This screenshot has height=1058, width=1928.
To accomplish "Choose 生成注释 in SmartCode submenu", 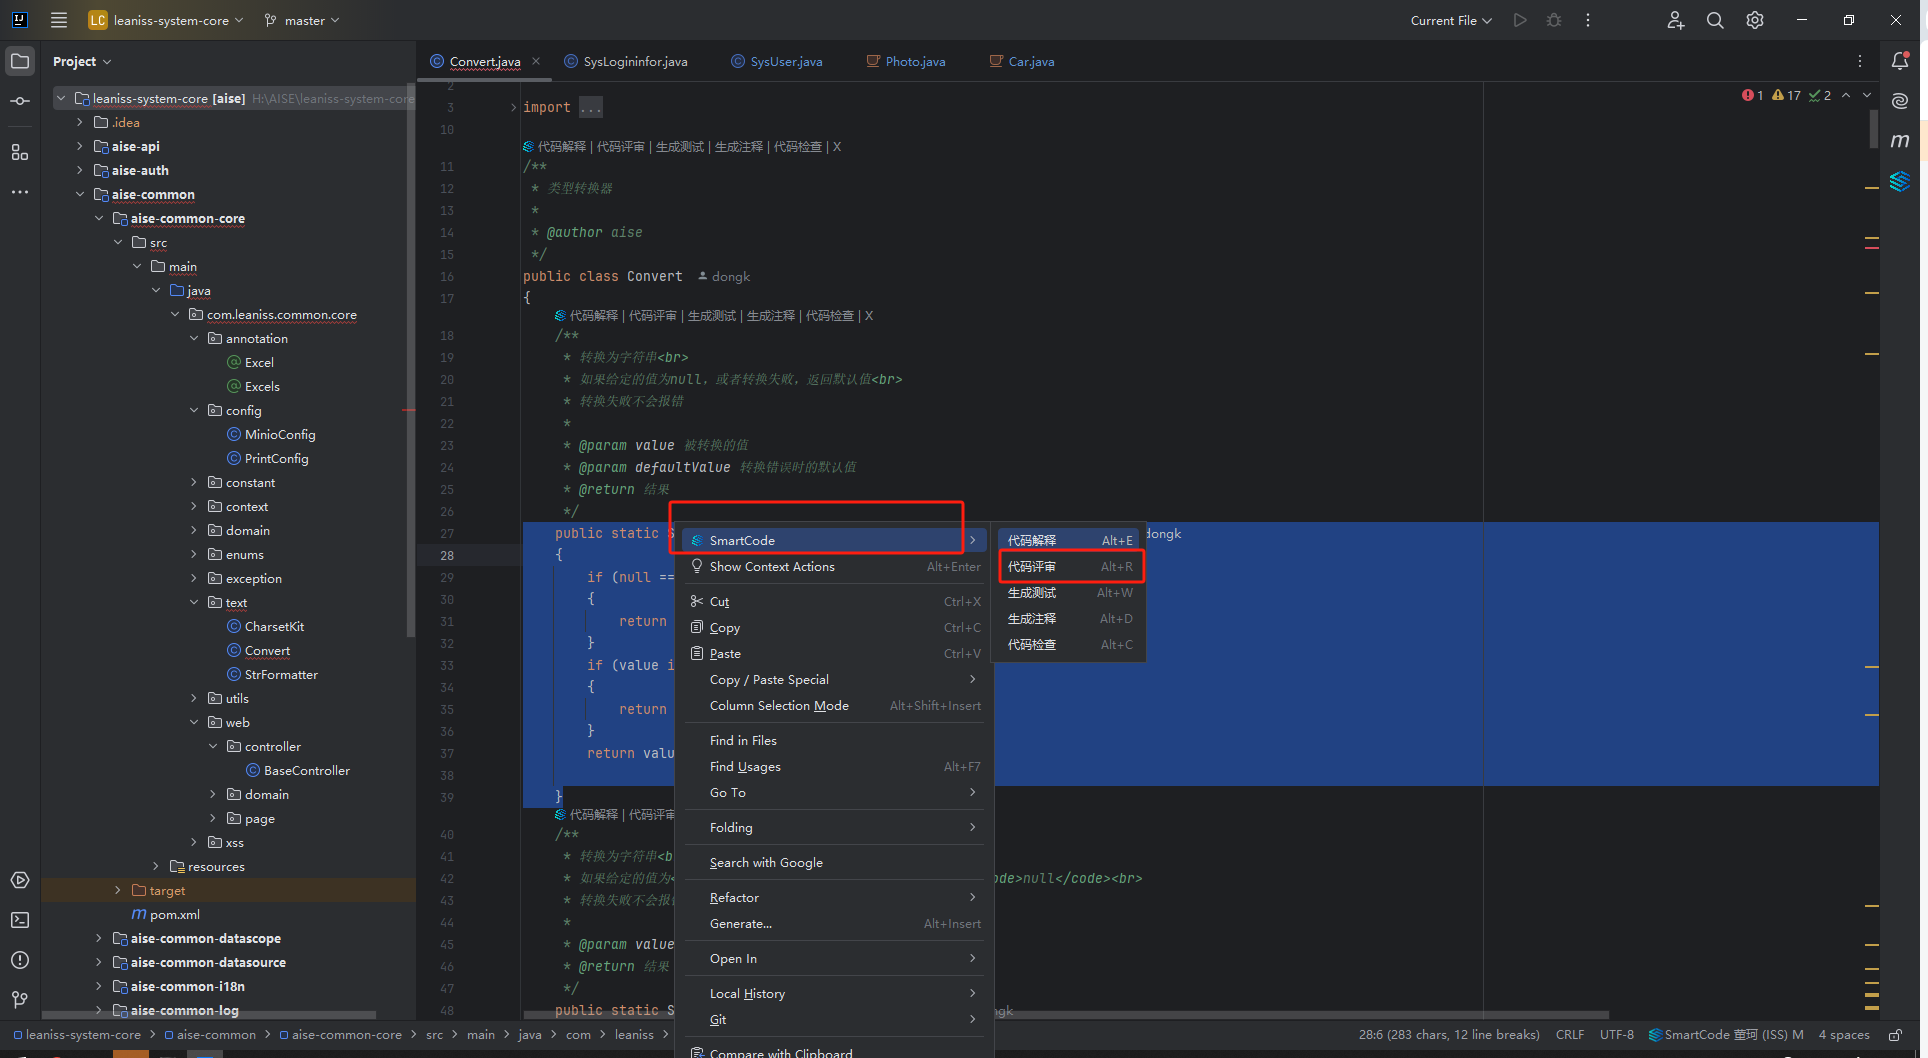I will pyautogui.click(x=1070, y=618).
